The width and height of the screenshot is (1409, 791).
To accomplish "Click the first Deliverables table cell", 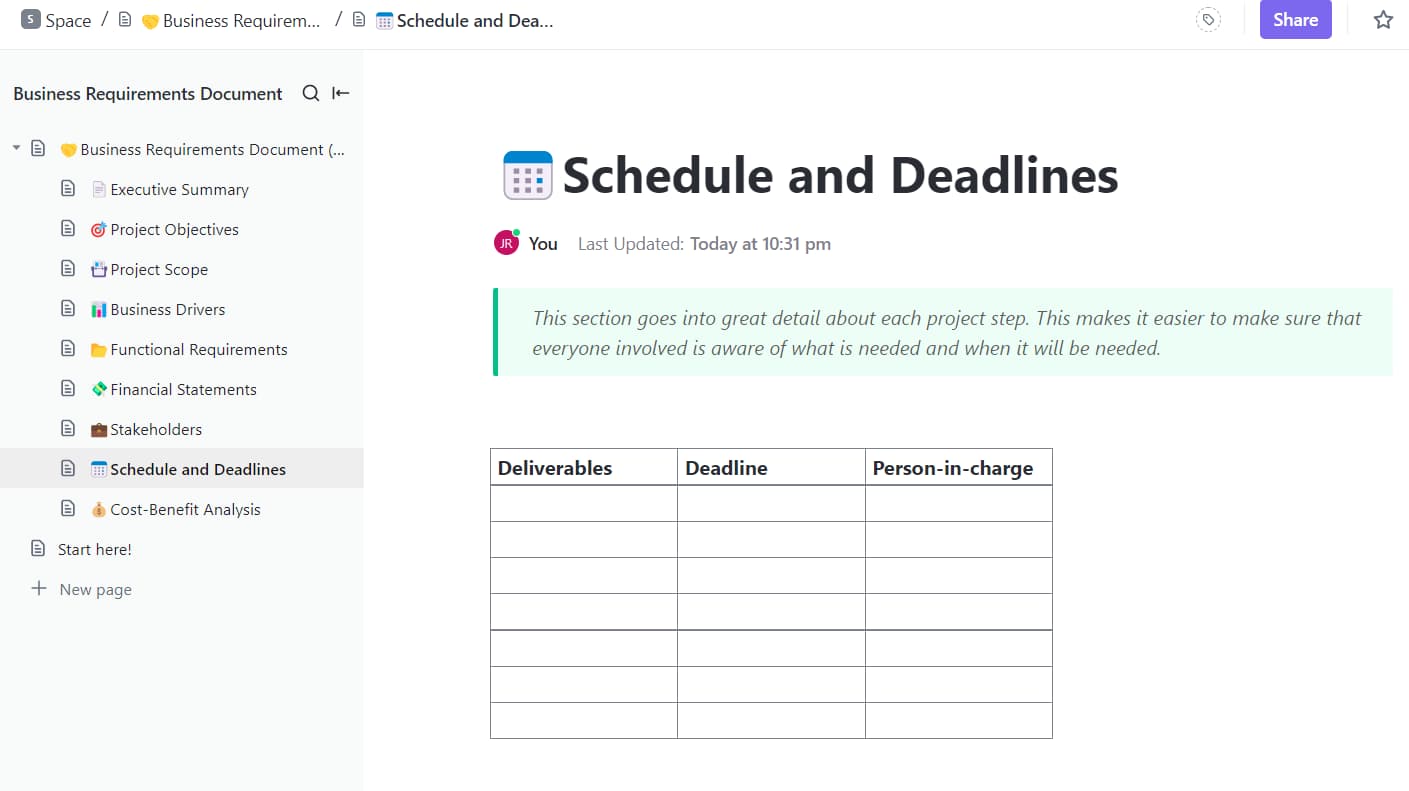I will [583, 503].
